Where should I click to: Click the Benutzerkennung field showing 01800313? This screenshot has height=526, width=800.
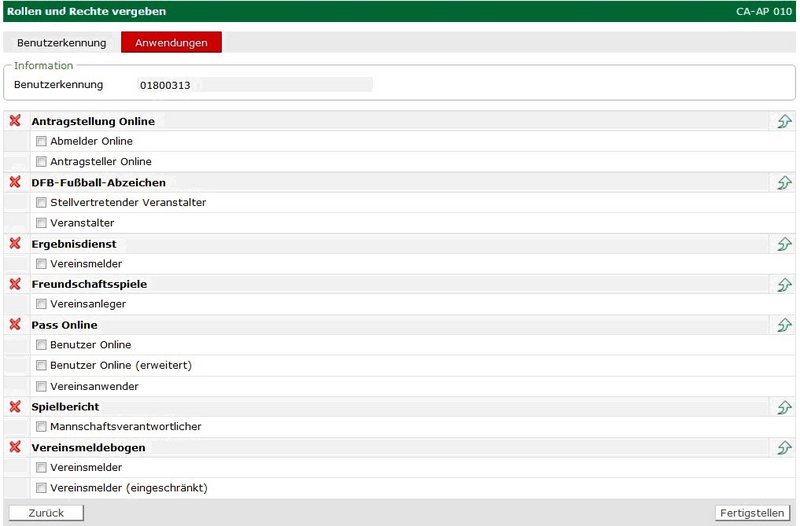(255, 85)
